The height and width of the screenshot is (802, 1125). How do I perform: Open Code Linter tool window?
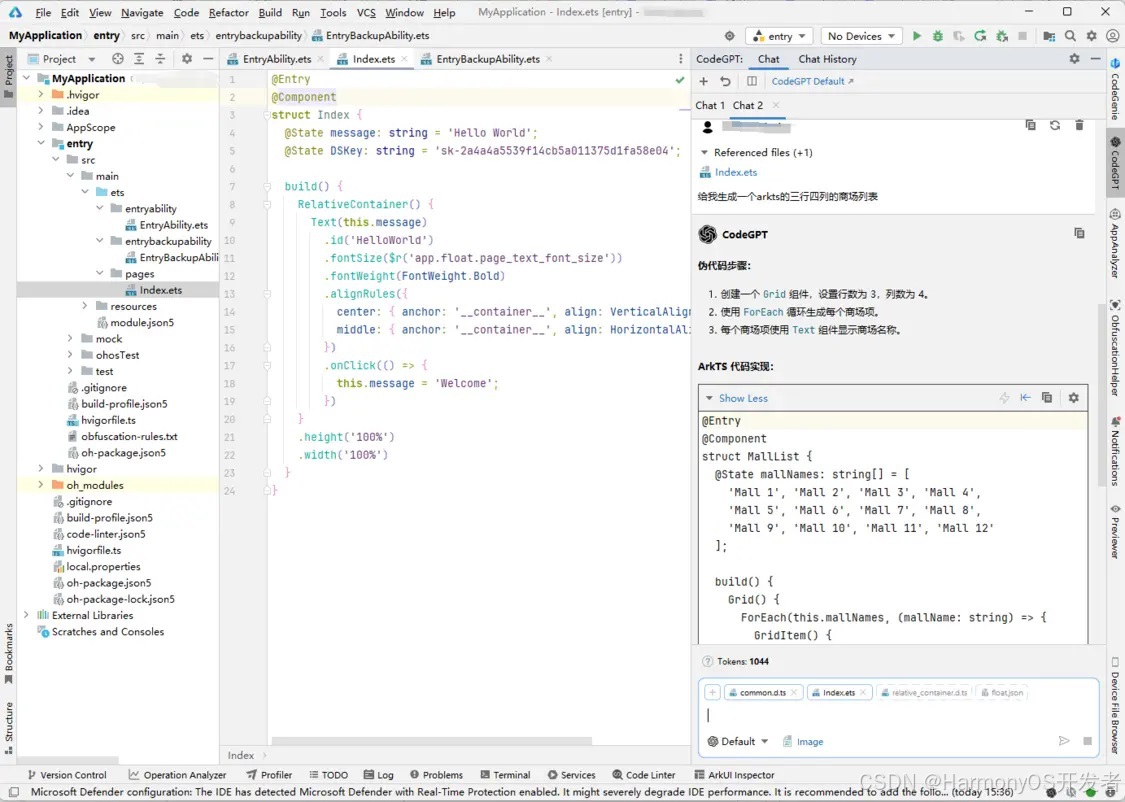(644, 775)
